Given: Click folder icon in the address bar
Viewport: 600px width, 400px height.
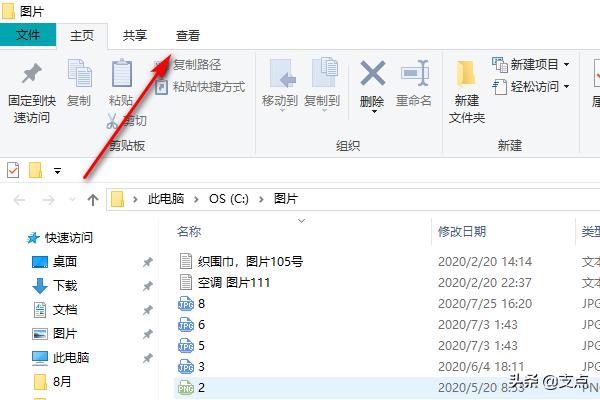Looking at the screenshot, I should click(x=117, y=199).
